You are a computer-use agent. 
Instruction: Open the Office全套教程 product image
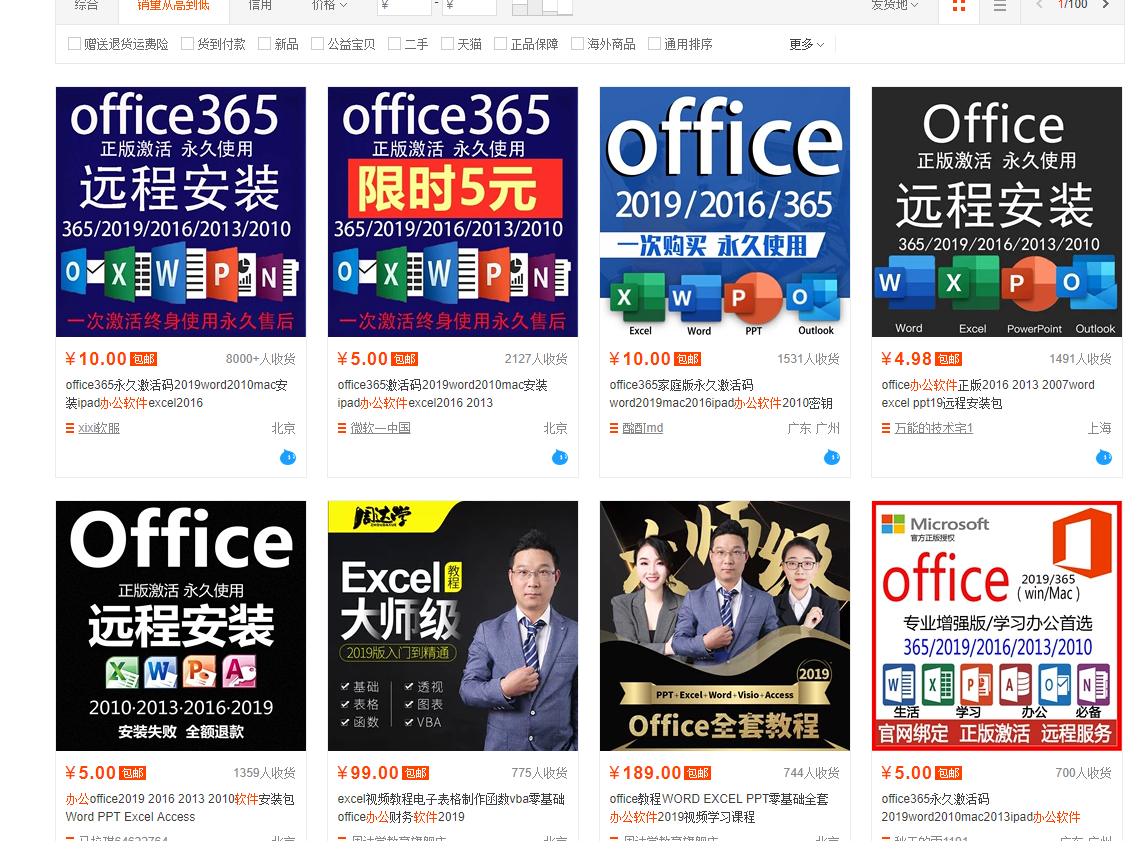(x=724, y=626)
